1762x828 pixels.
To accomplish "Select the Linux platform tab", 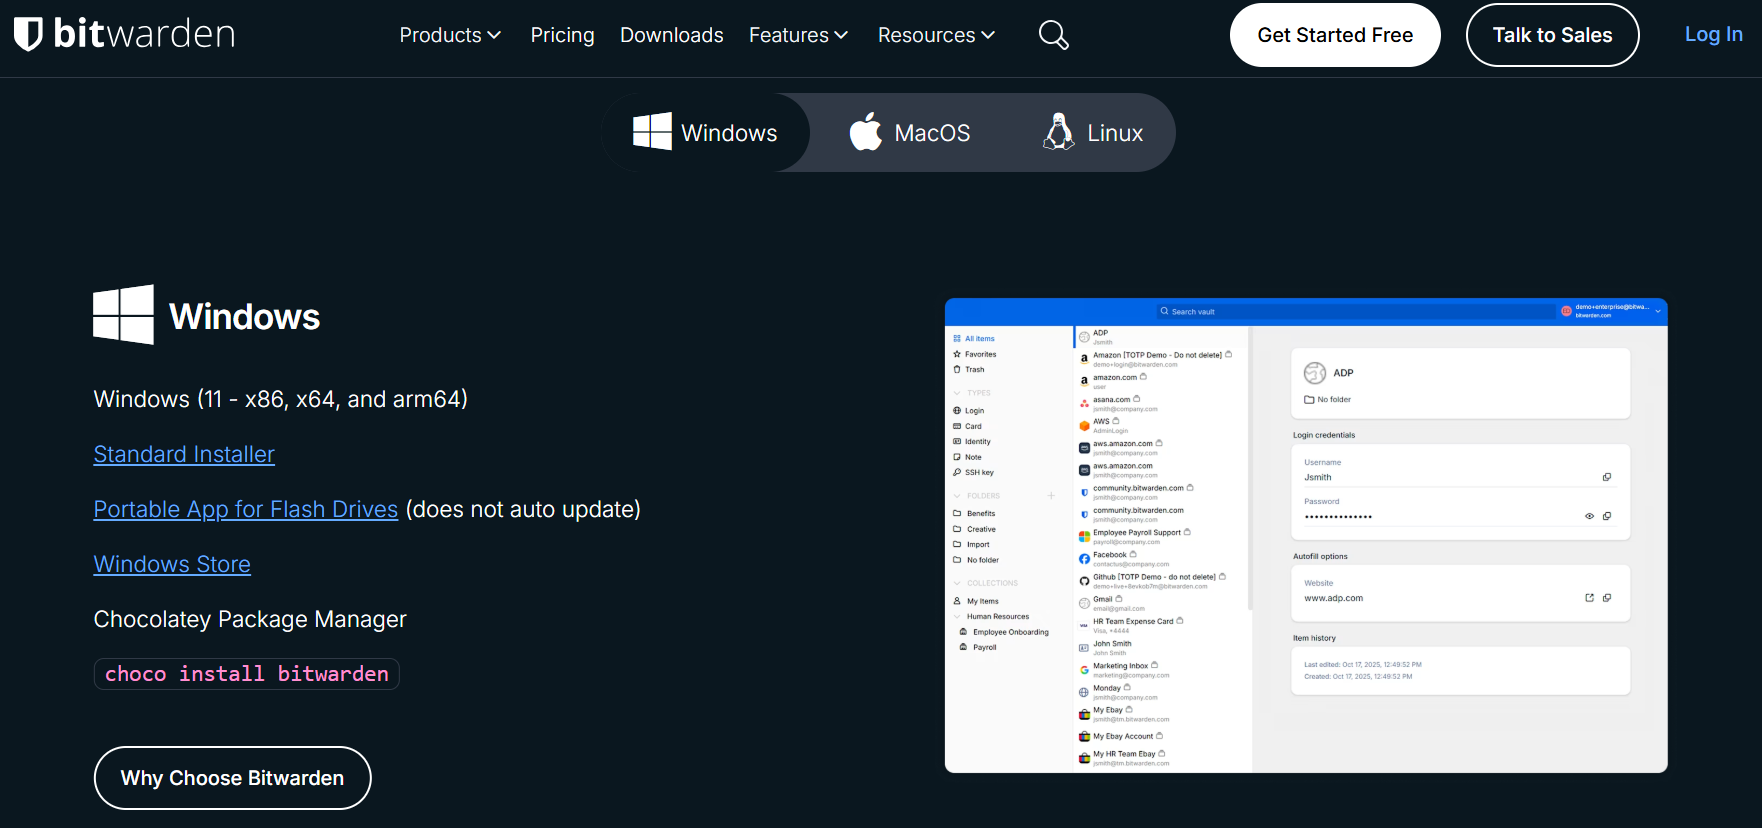I will click(1093, 133).
